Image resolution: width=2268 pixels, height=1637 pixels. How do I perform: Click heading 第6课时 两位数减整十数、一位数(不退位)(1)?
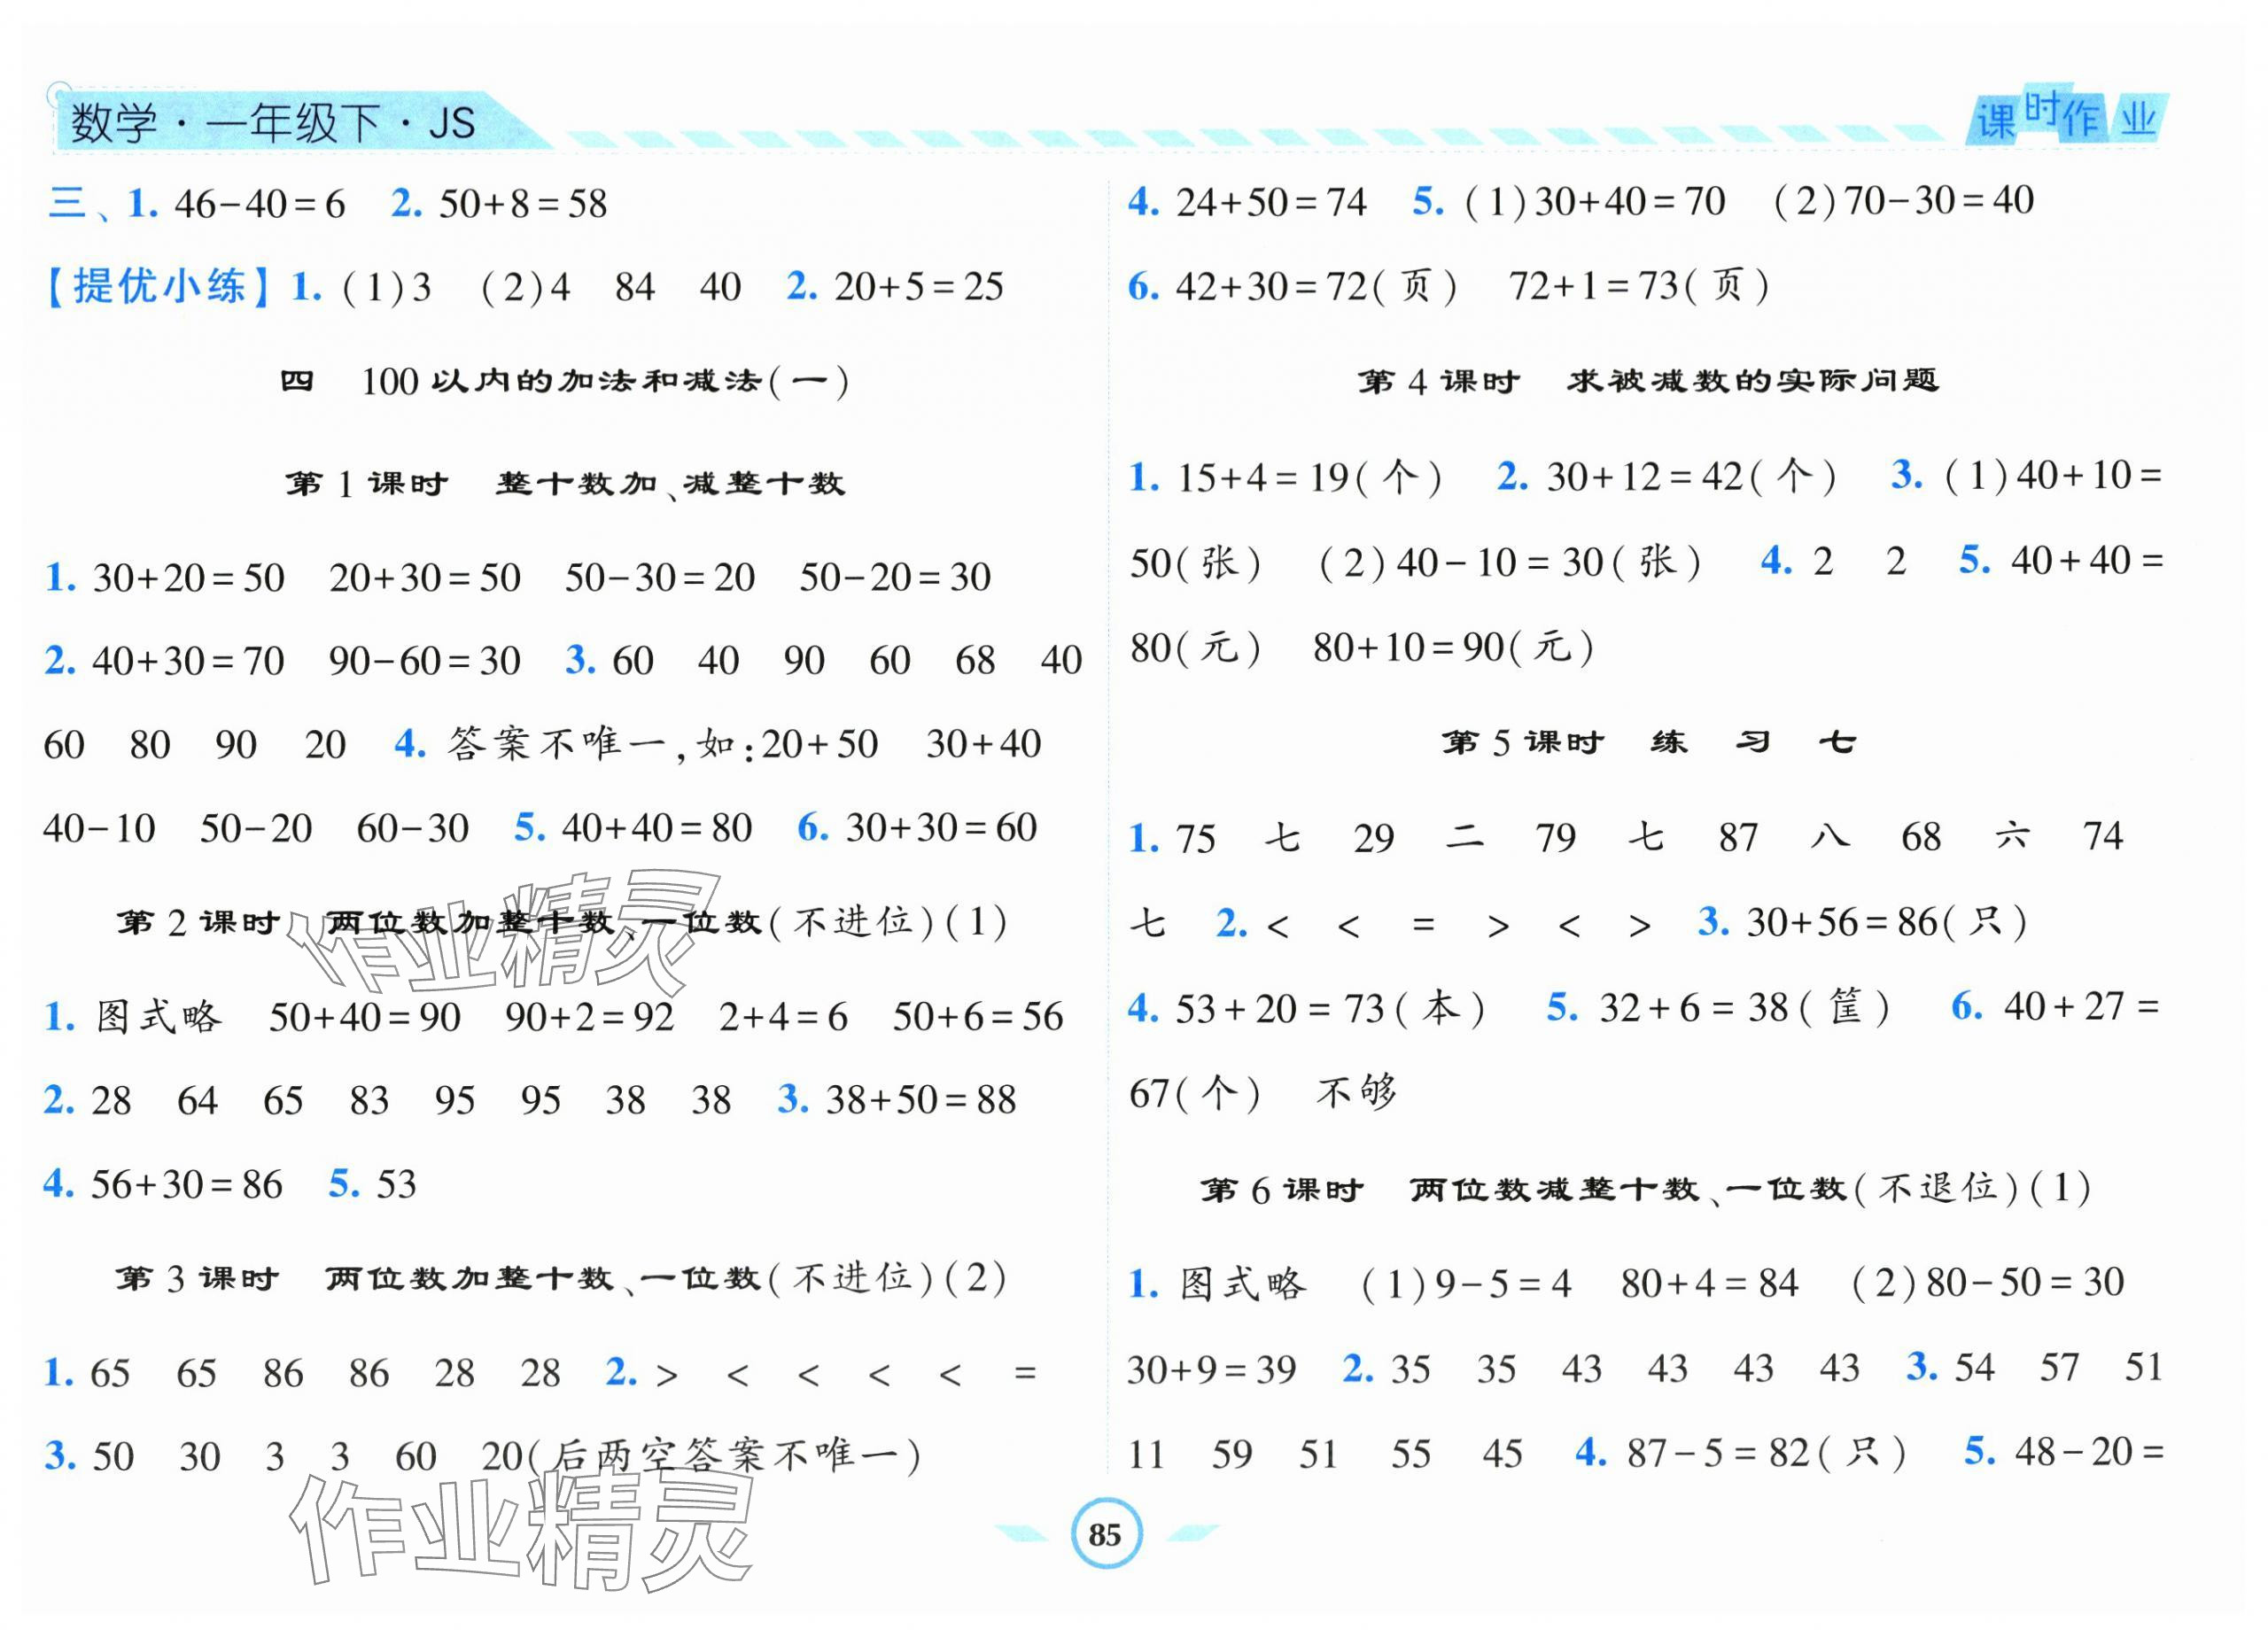pyautogui.click(x=1645, y=1189)
